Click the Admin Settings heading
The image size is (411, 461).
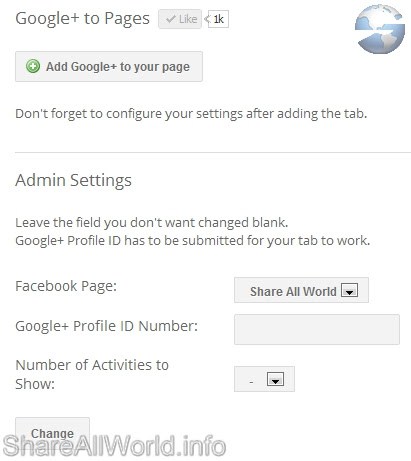coord(73,180)
